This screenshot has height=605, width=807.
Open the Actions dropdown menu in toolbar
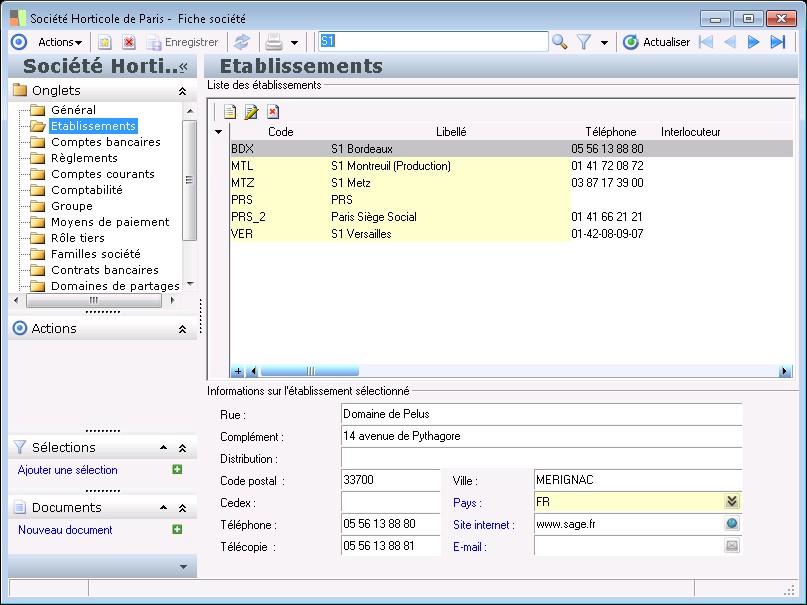(x=60, y=42)
